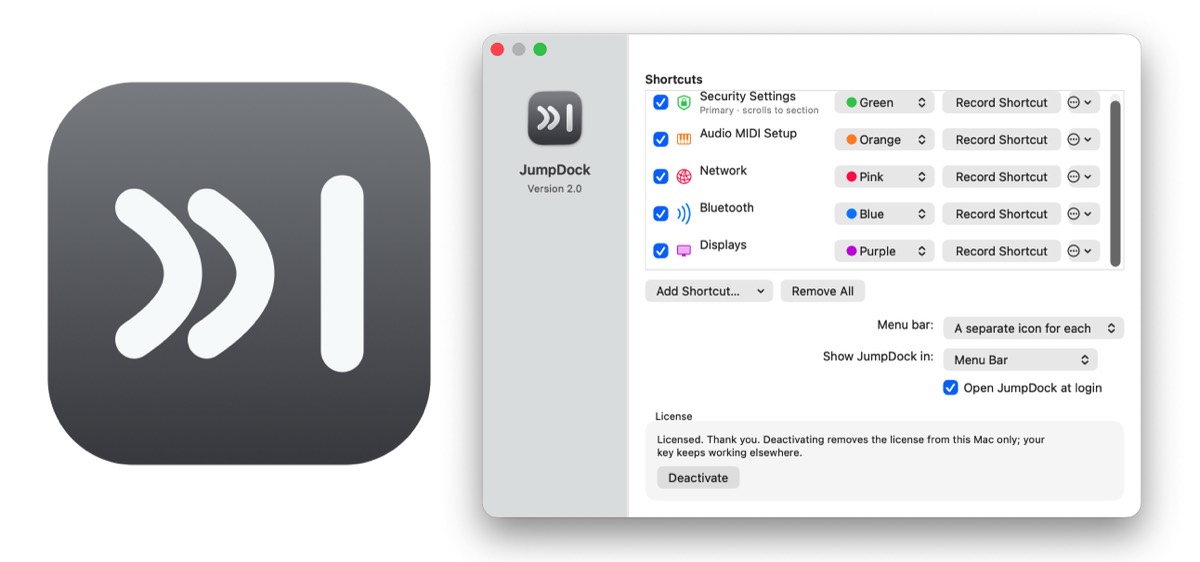Click the Audio MIDI Setup row label
1200x562 pixels.
[x=748, y=133]
